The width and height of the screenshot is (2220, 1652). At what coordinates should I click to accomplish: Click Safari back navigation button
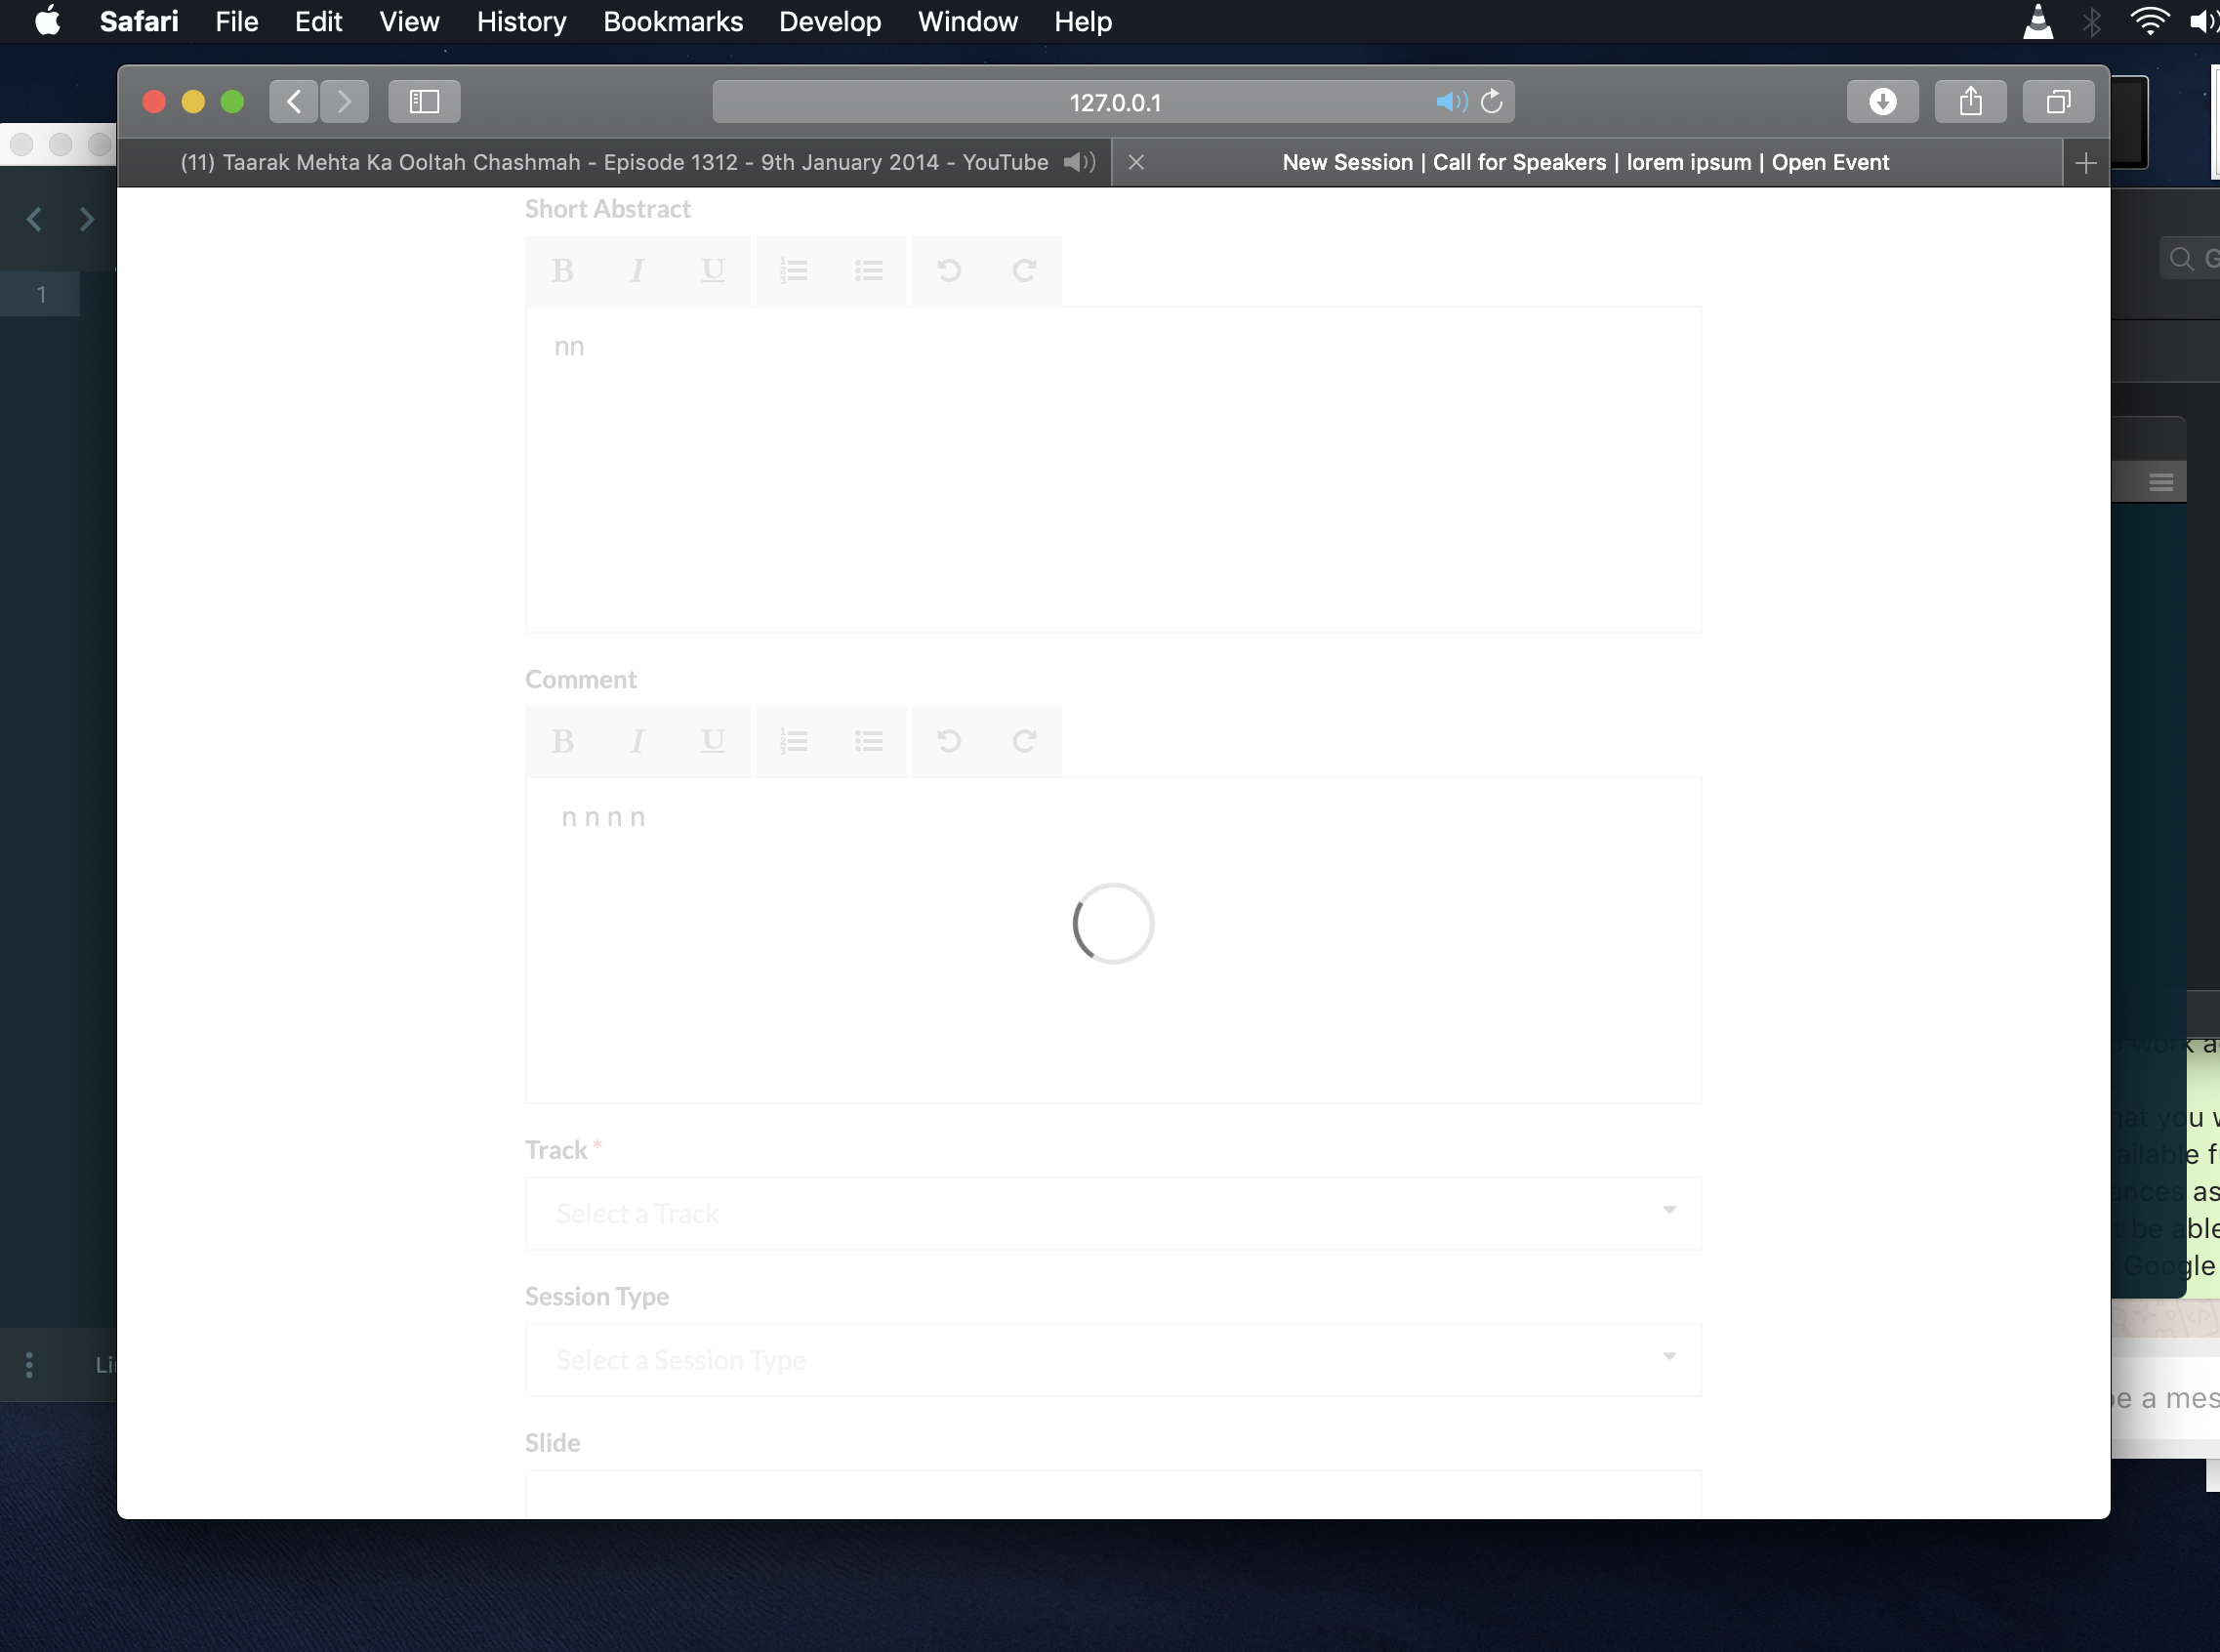(294, 102)
